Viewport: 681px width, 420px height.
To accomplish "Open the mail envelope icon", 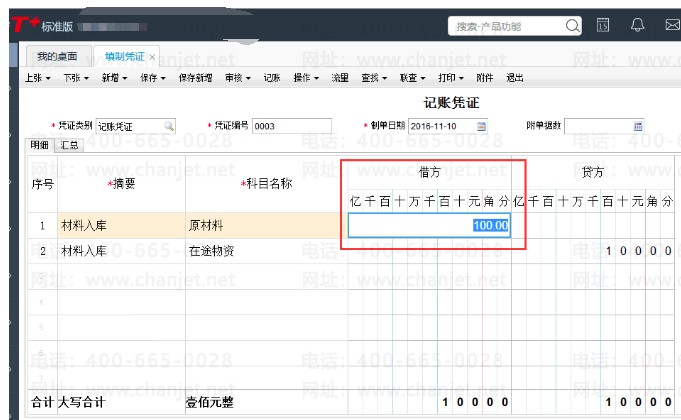I will click(673, 25).
